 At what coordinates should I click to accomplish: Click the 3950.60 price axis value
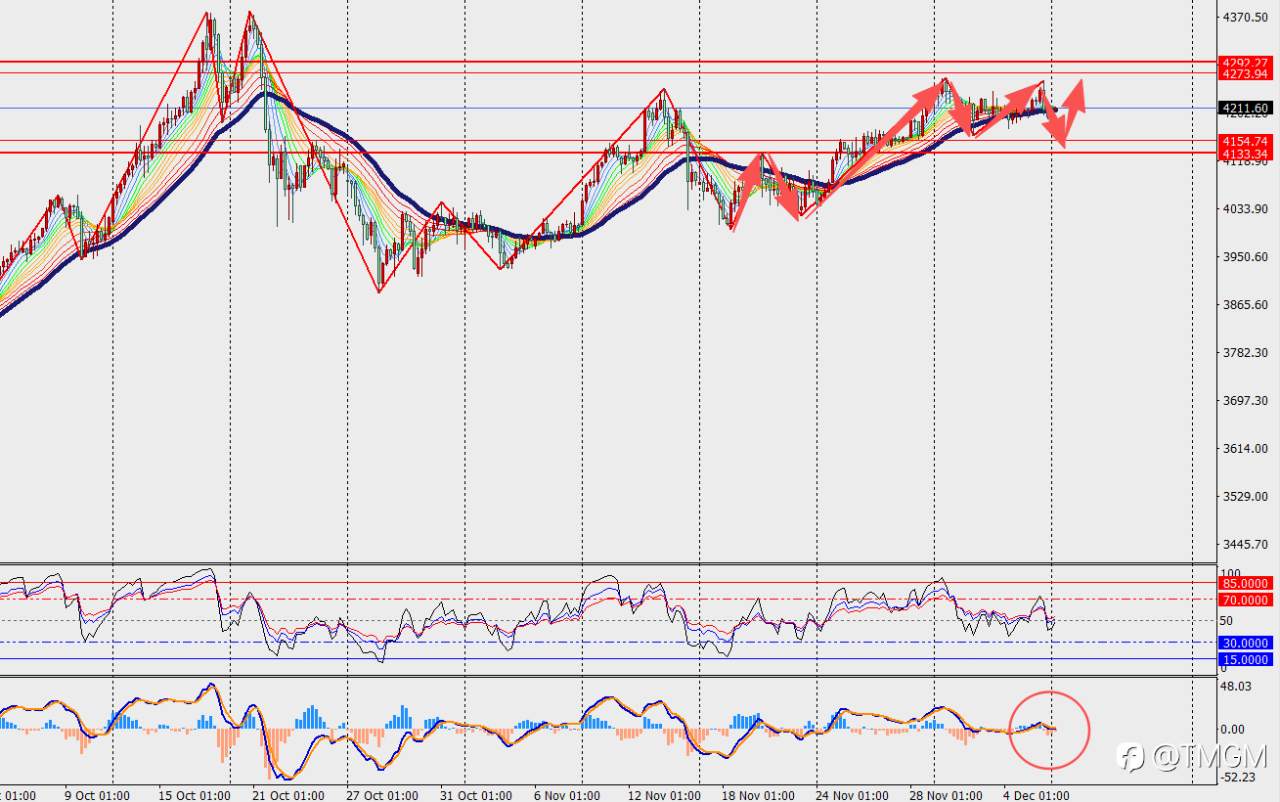[1245, 257]
